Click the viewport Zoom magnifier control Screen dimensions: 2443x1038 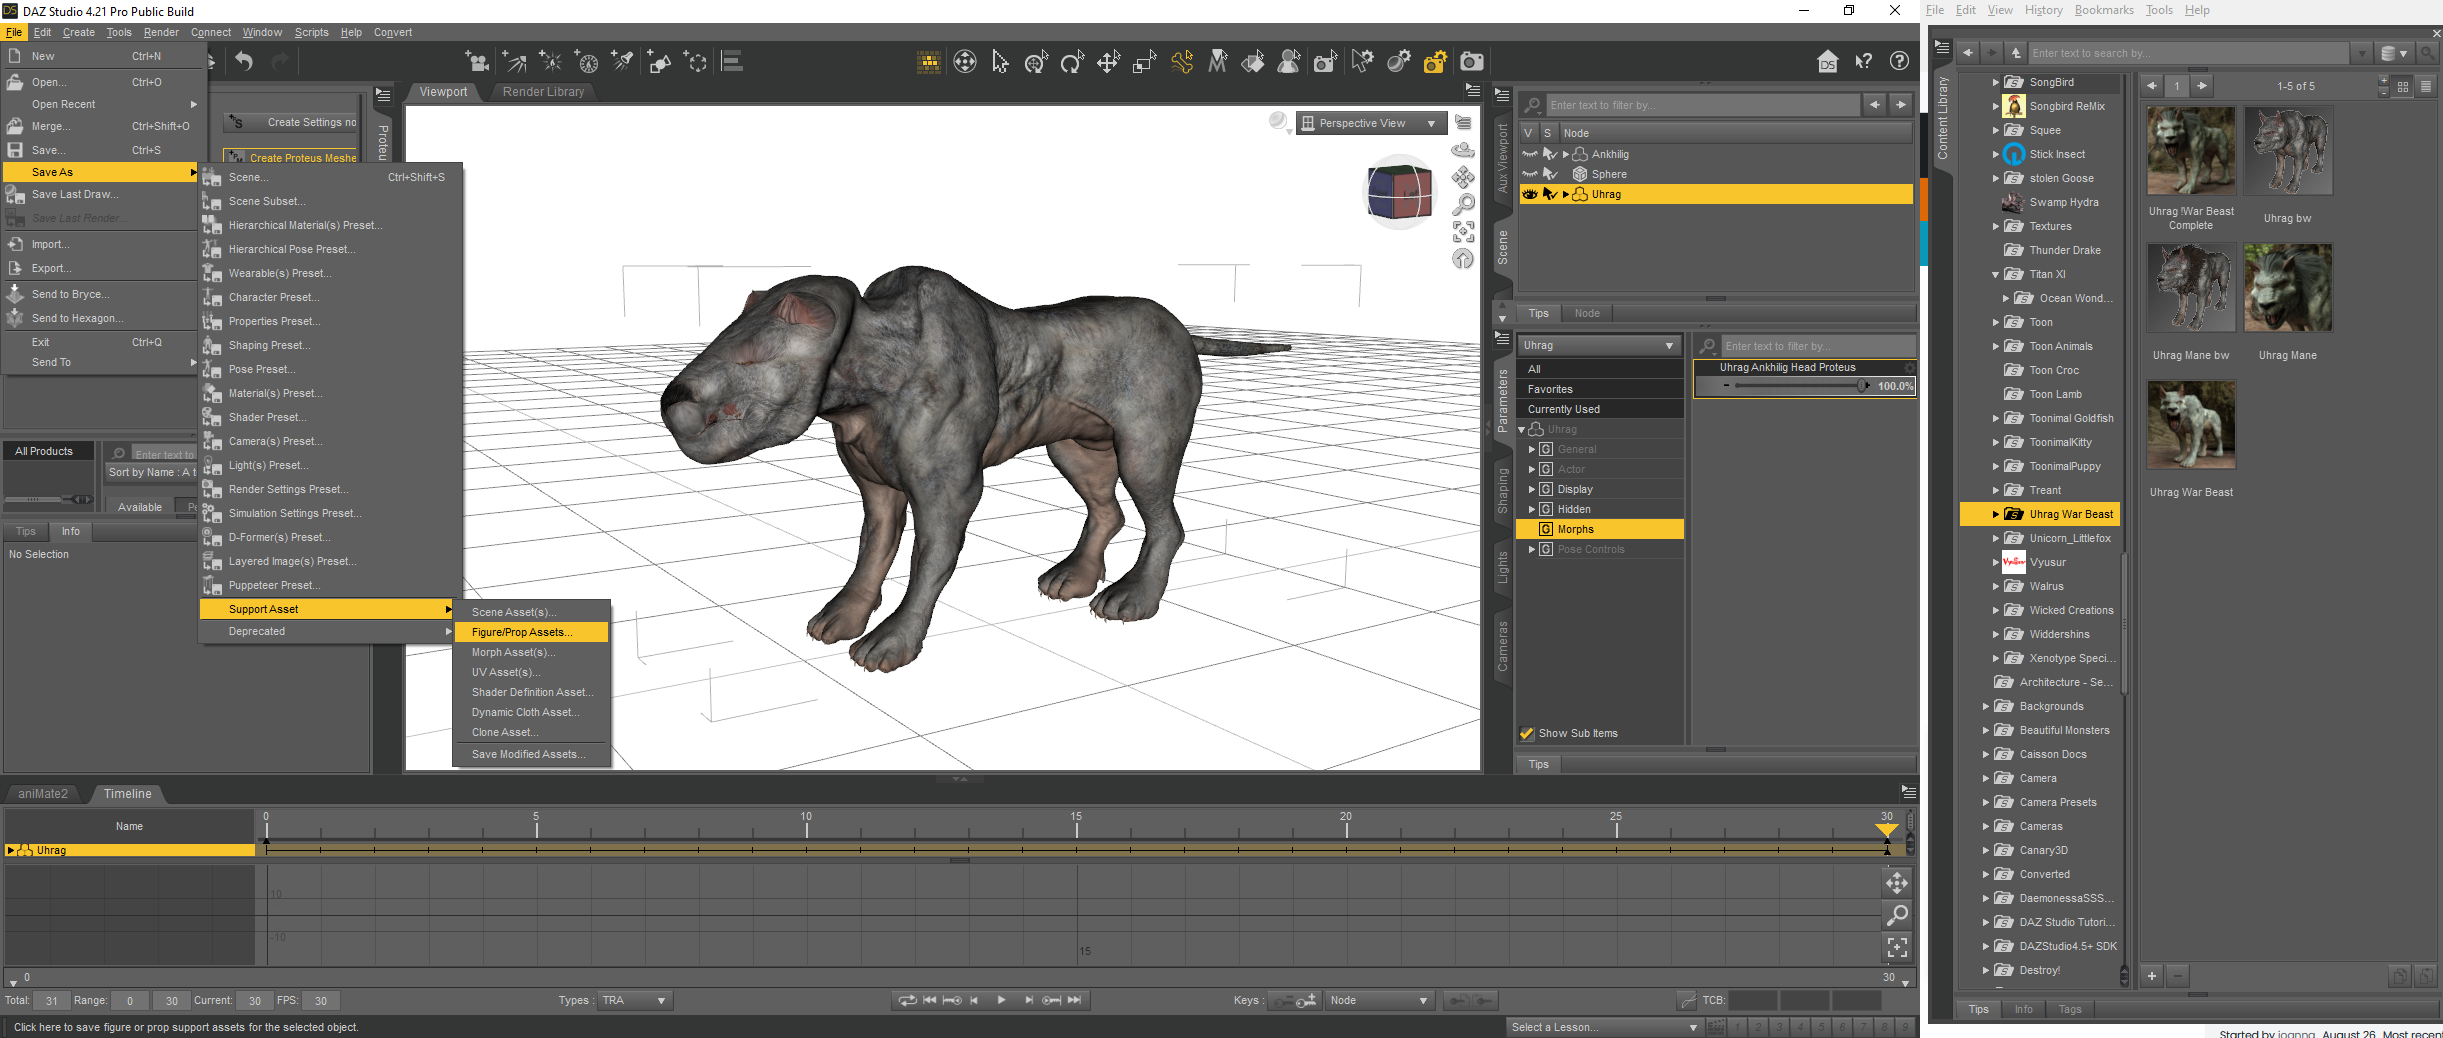tap(1463, 205)
